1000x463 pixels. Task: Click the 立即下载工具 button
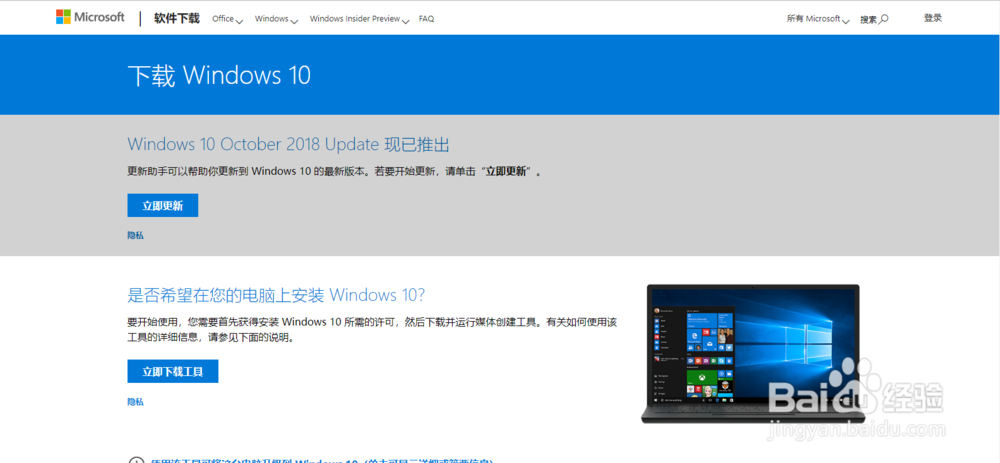pyautogui.click(x=173, y=371)
